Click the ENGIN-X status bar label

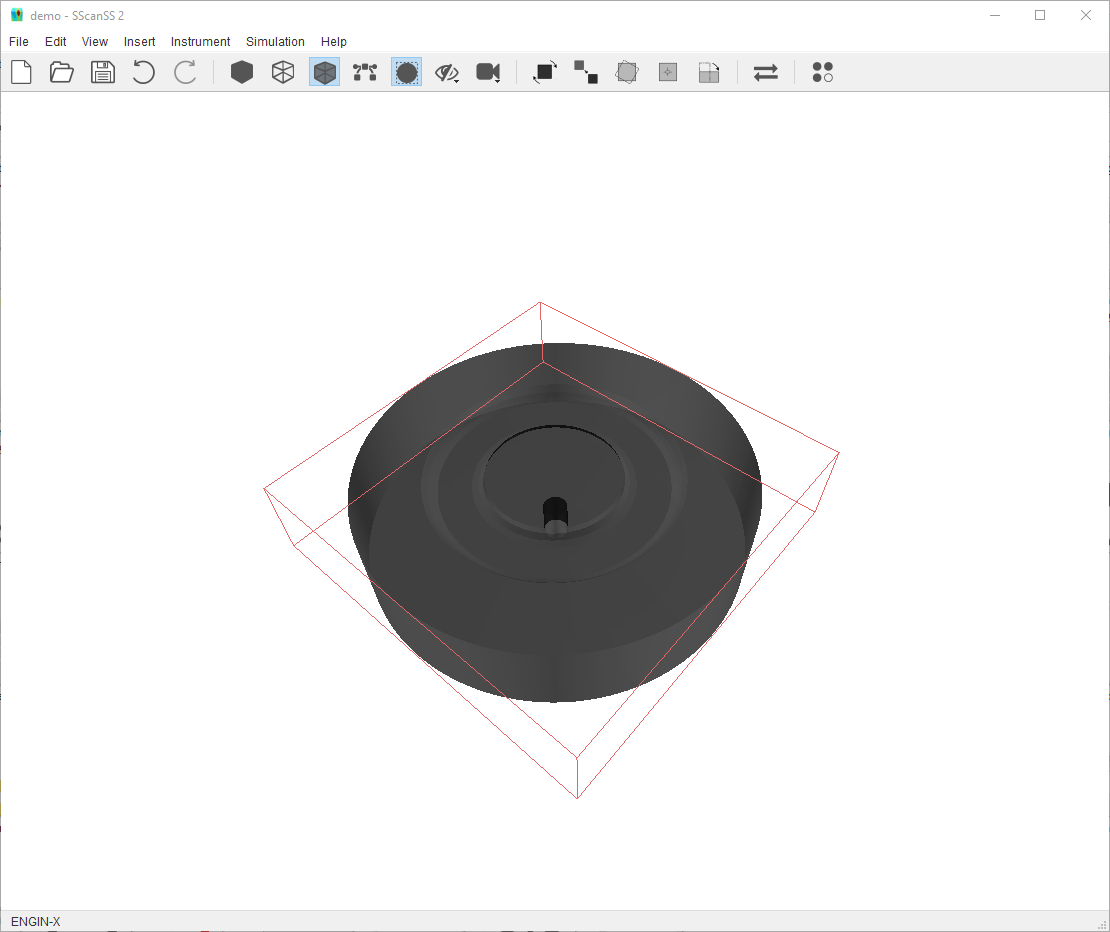[35, 921]
